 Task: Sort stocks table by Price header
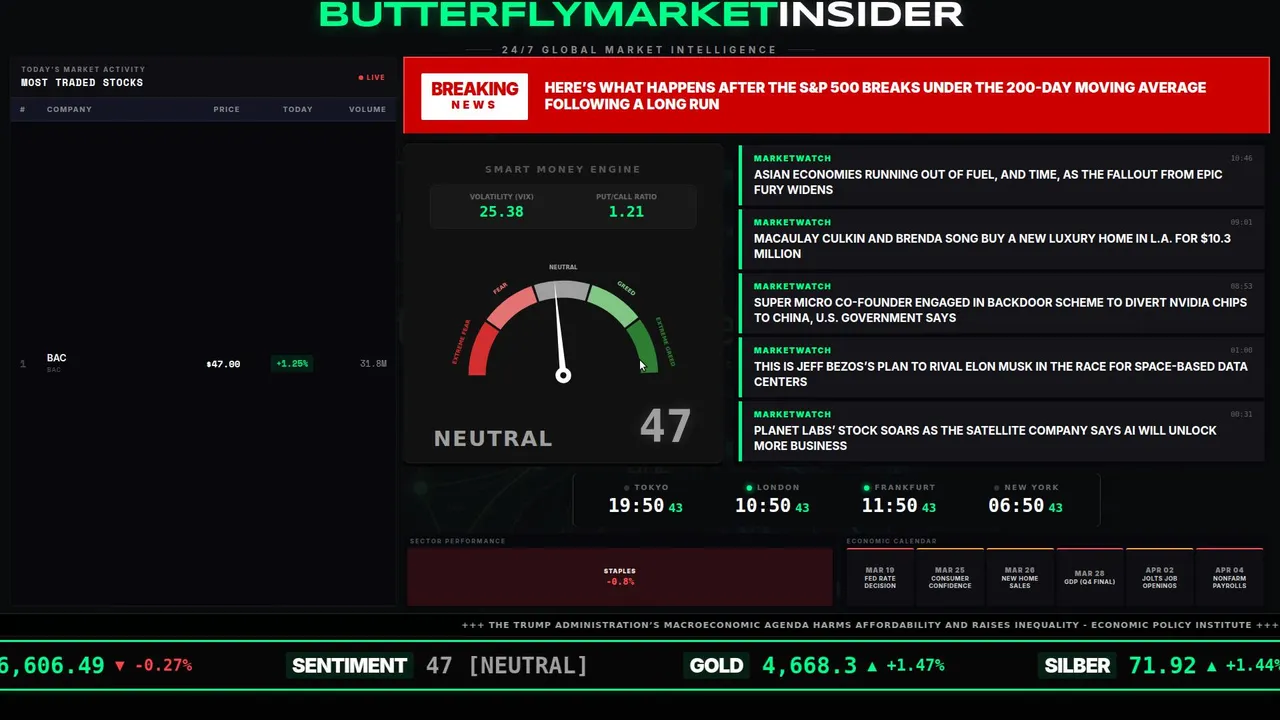coord(226,109)
